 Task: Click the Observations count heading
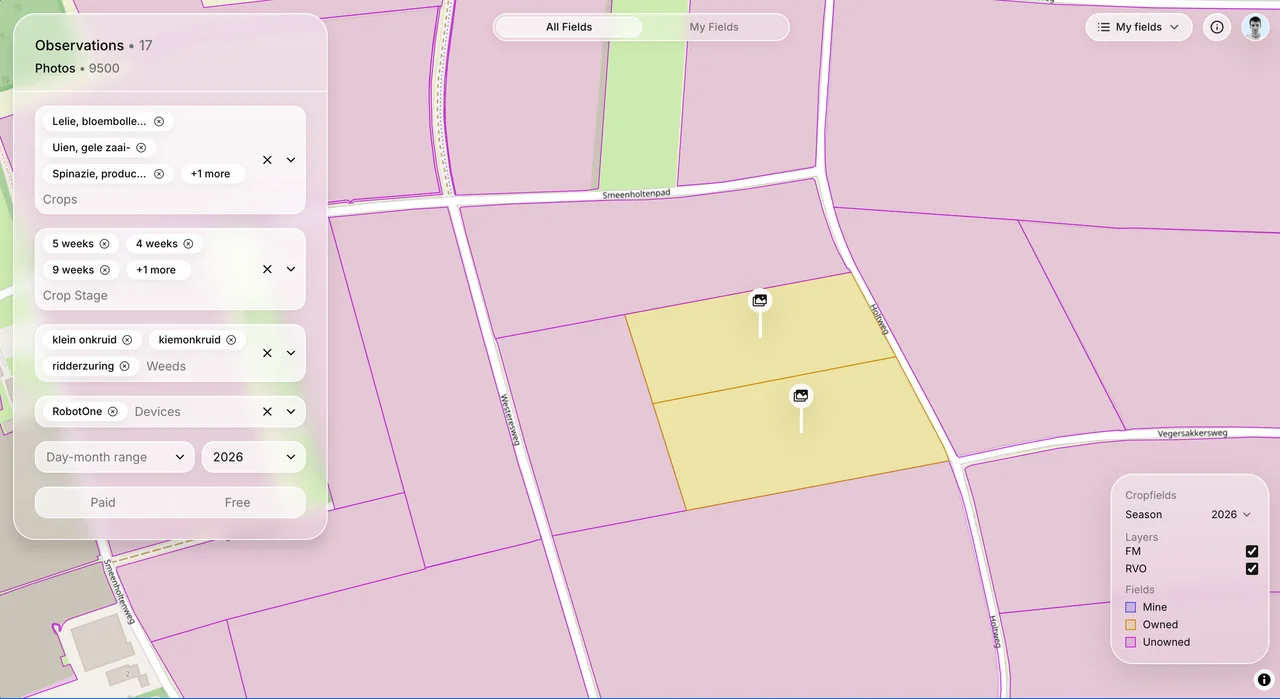pos(93,45)
